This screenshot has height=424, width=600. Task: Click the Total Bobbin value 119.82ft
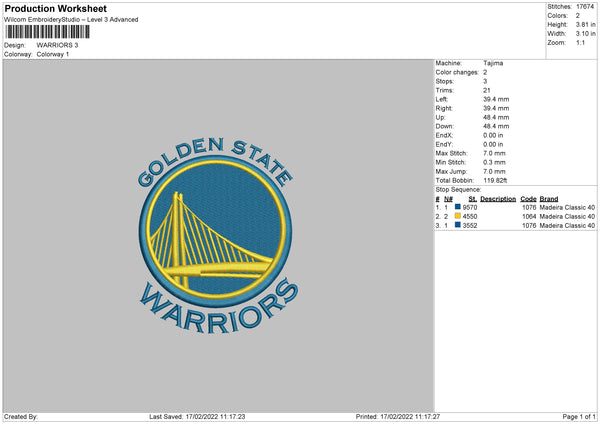click(496, 181)
